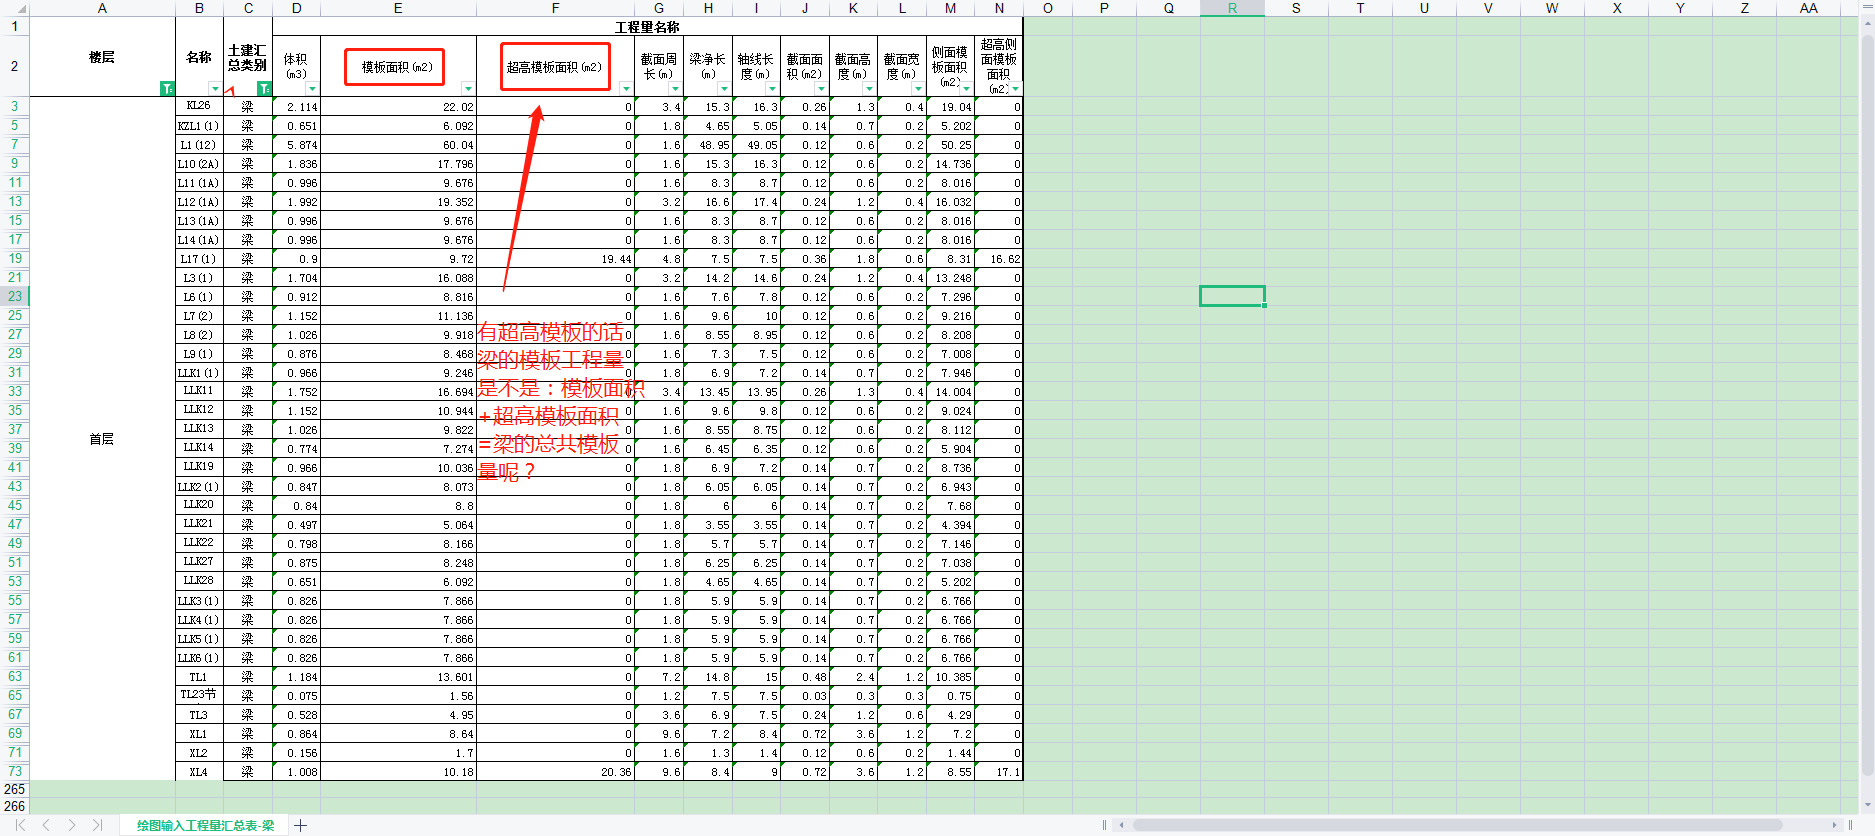This screenshot has height=836, width=1875.
Task: Select the 49.05 轴线长度 cell
Action: tap(756, 145)
